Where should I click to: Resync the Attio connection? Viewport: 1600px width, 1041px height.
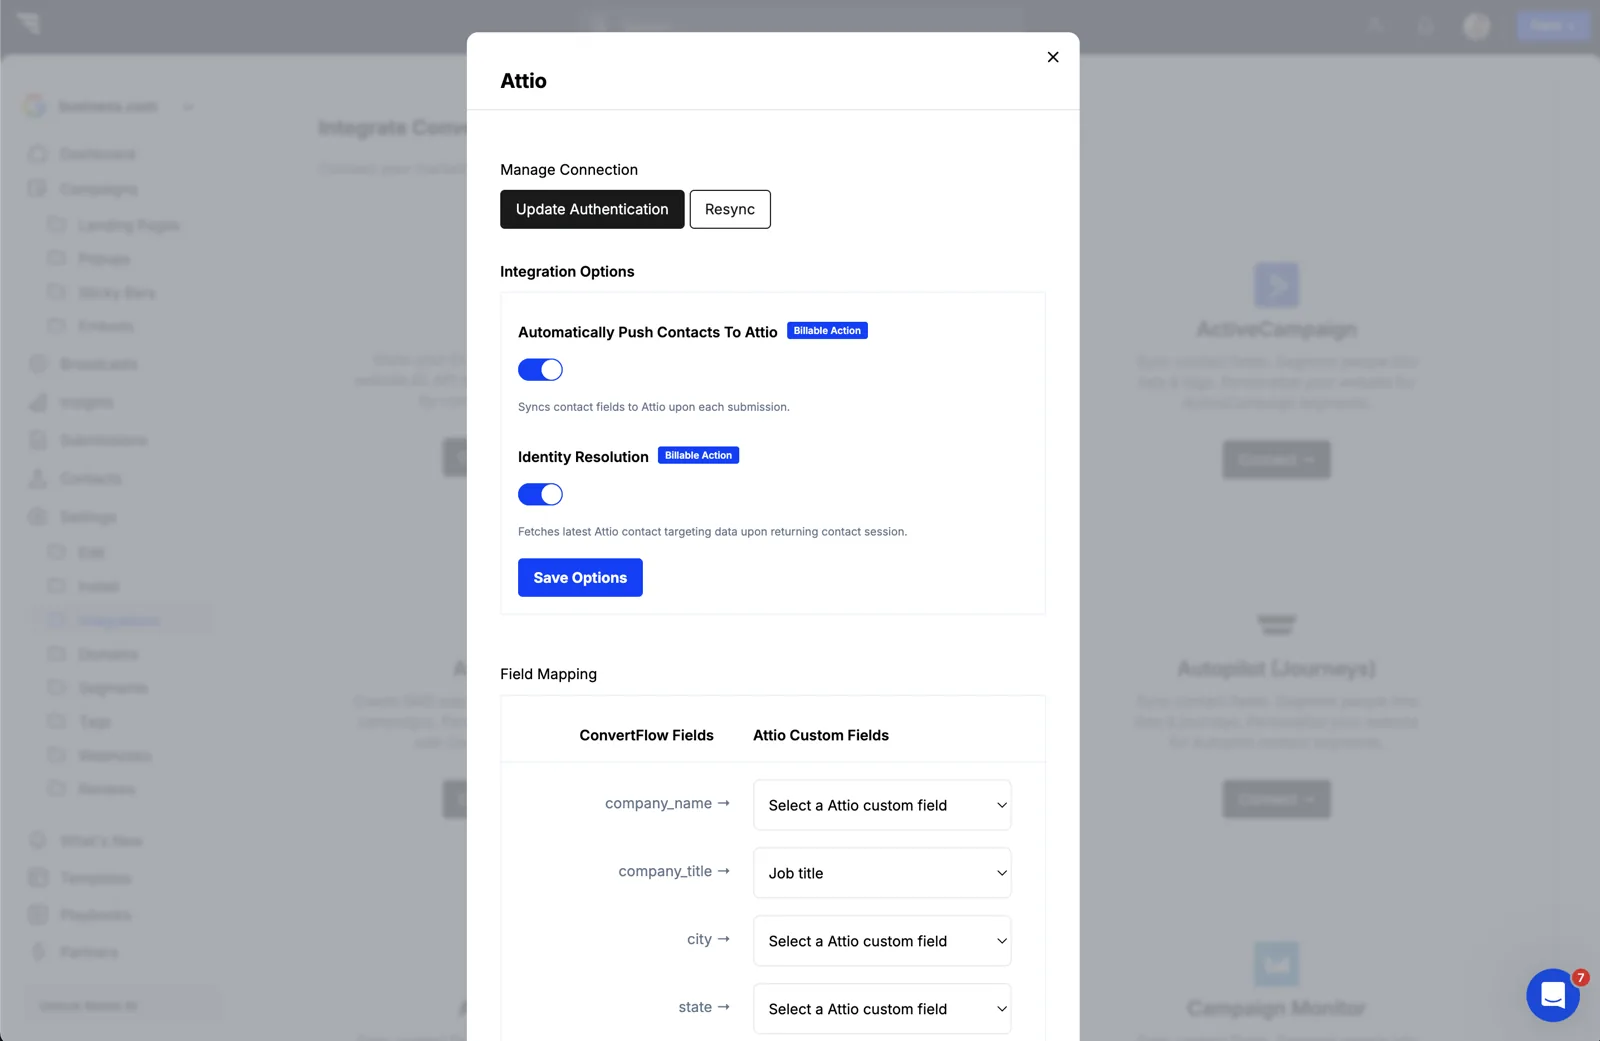click(730, 209)
